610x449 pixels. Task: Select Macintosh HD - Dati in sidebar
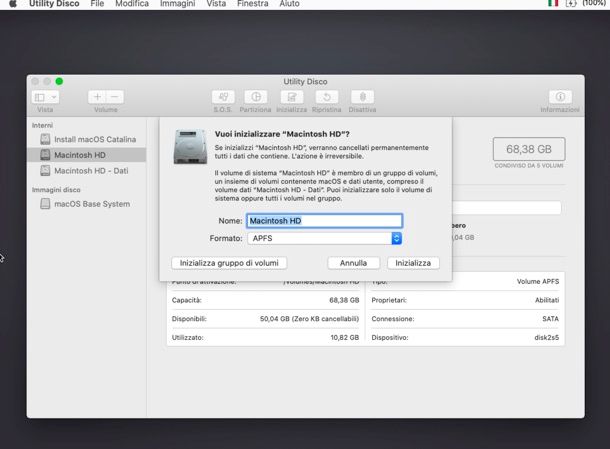click(x=84, y=171)
